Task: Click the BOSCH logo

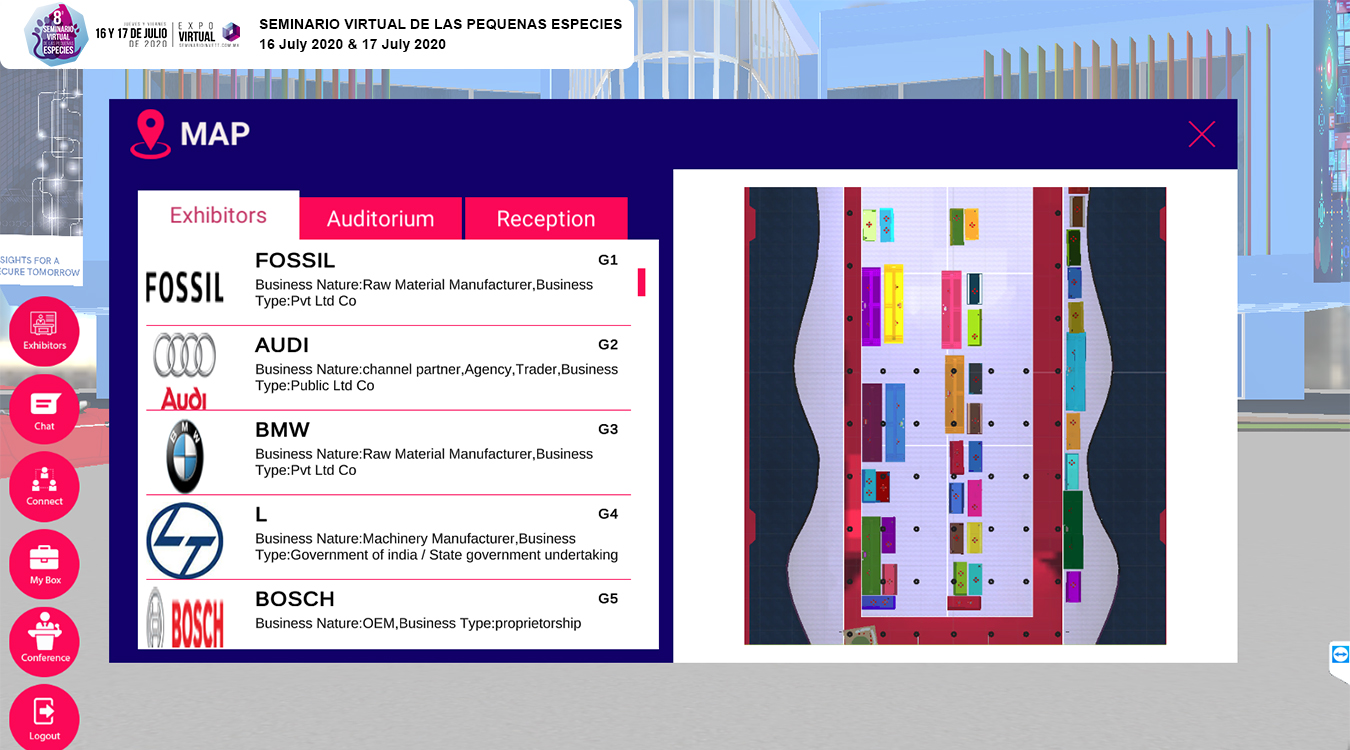Action: point(185,617)
